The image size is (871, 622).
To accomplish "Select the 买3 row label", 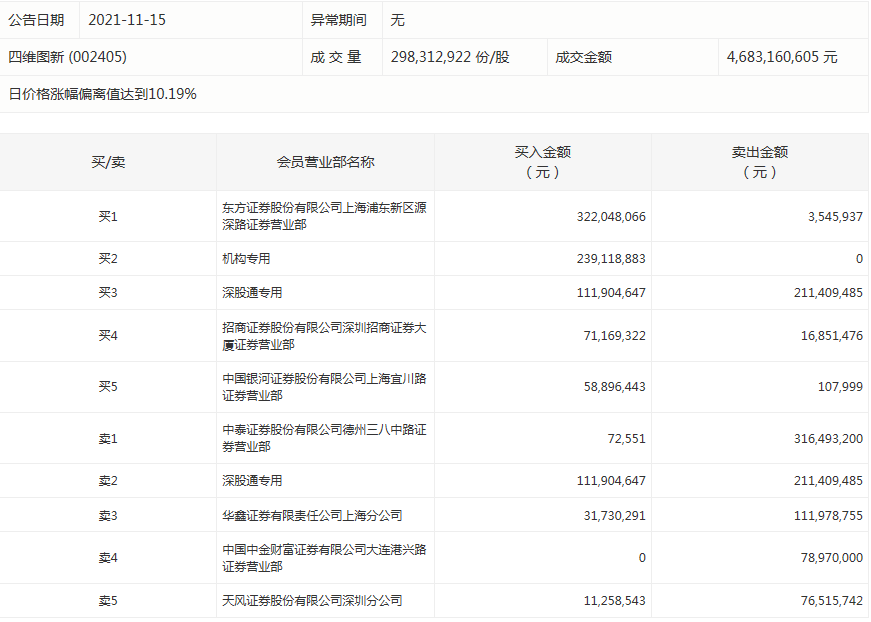I will [x=108, y=293].
